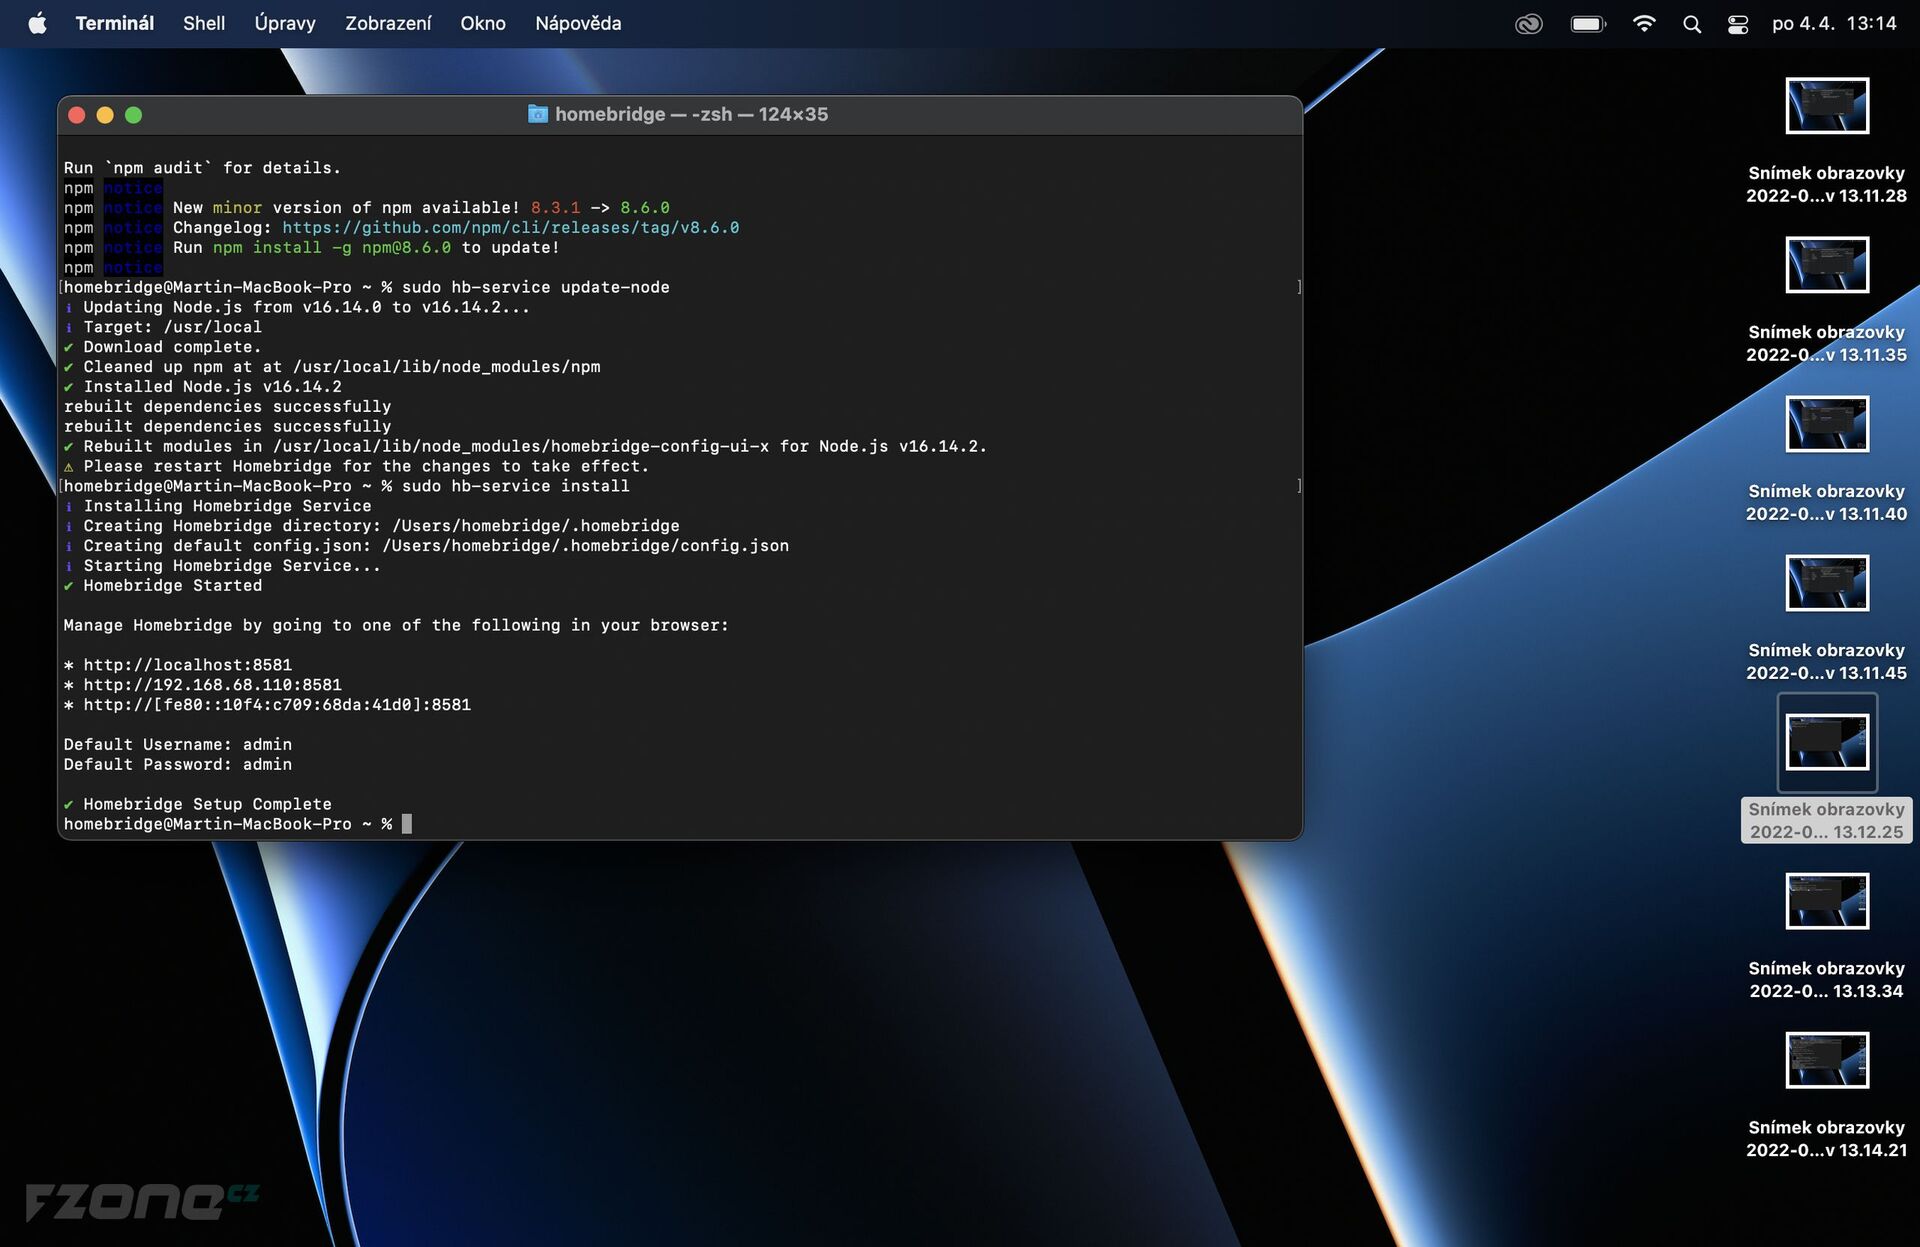Click the file label ending 13.11.35
Viewport: 1920px width, 1247px height.
click(x=1826, y=343)
